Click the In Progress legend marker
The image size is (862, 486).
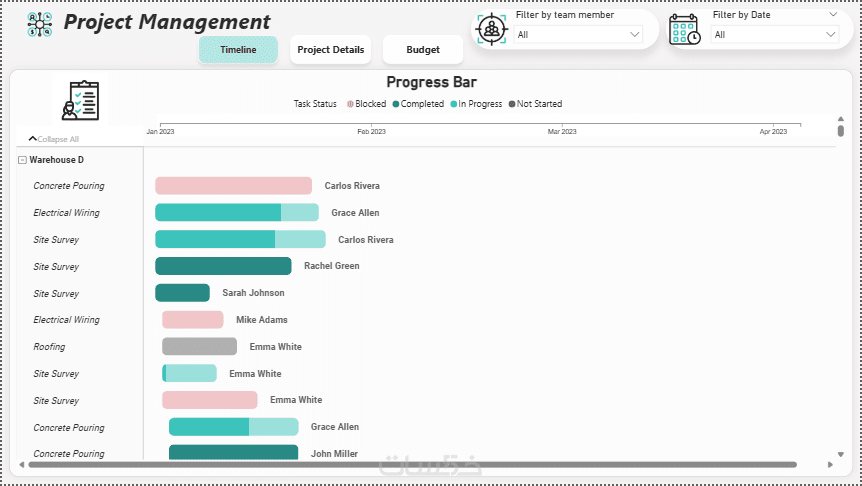point(454,104)
